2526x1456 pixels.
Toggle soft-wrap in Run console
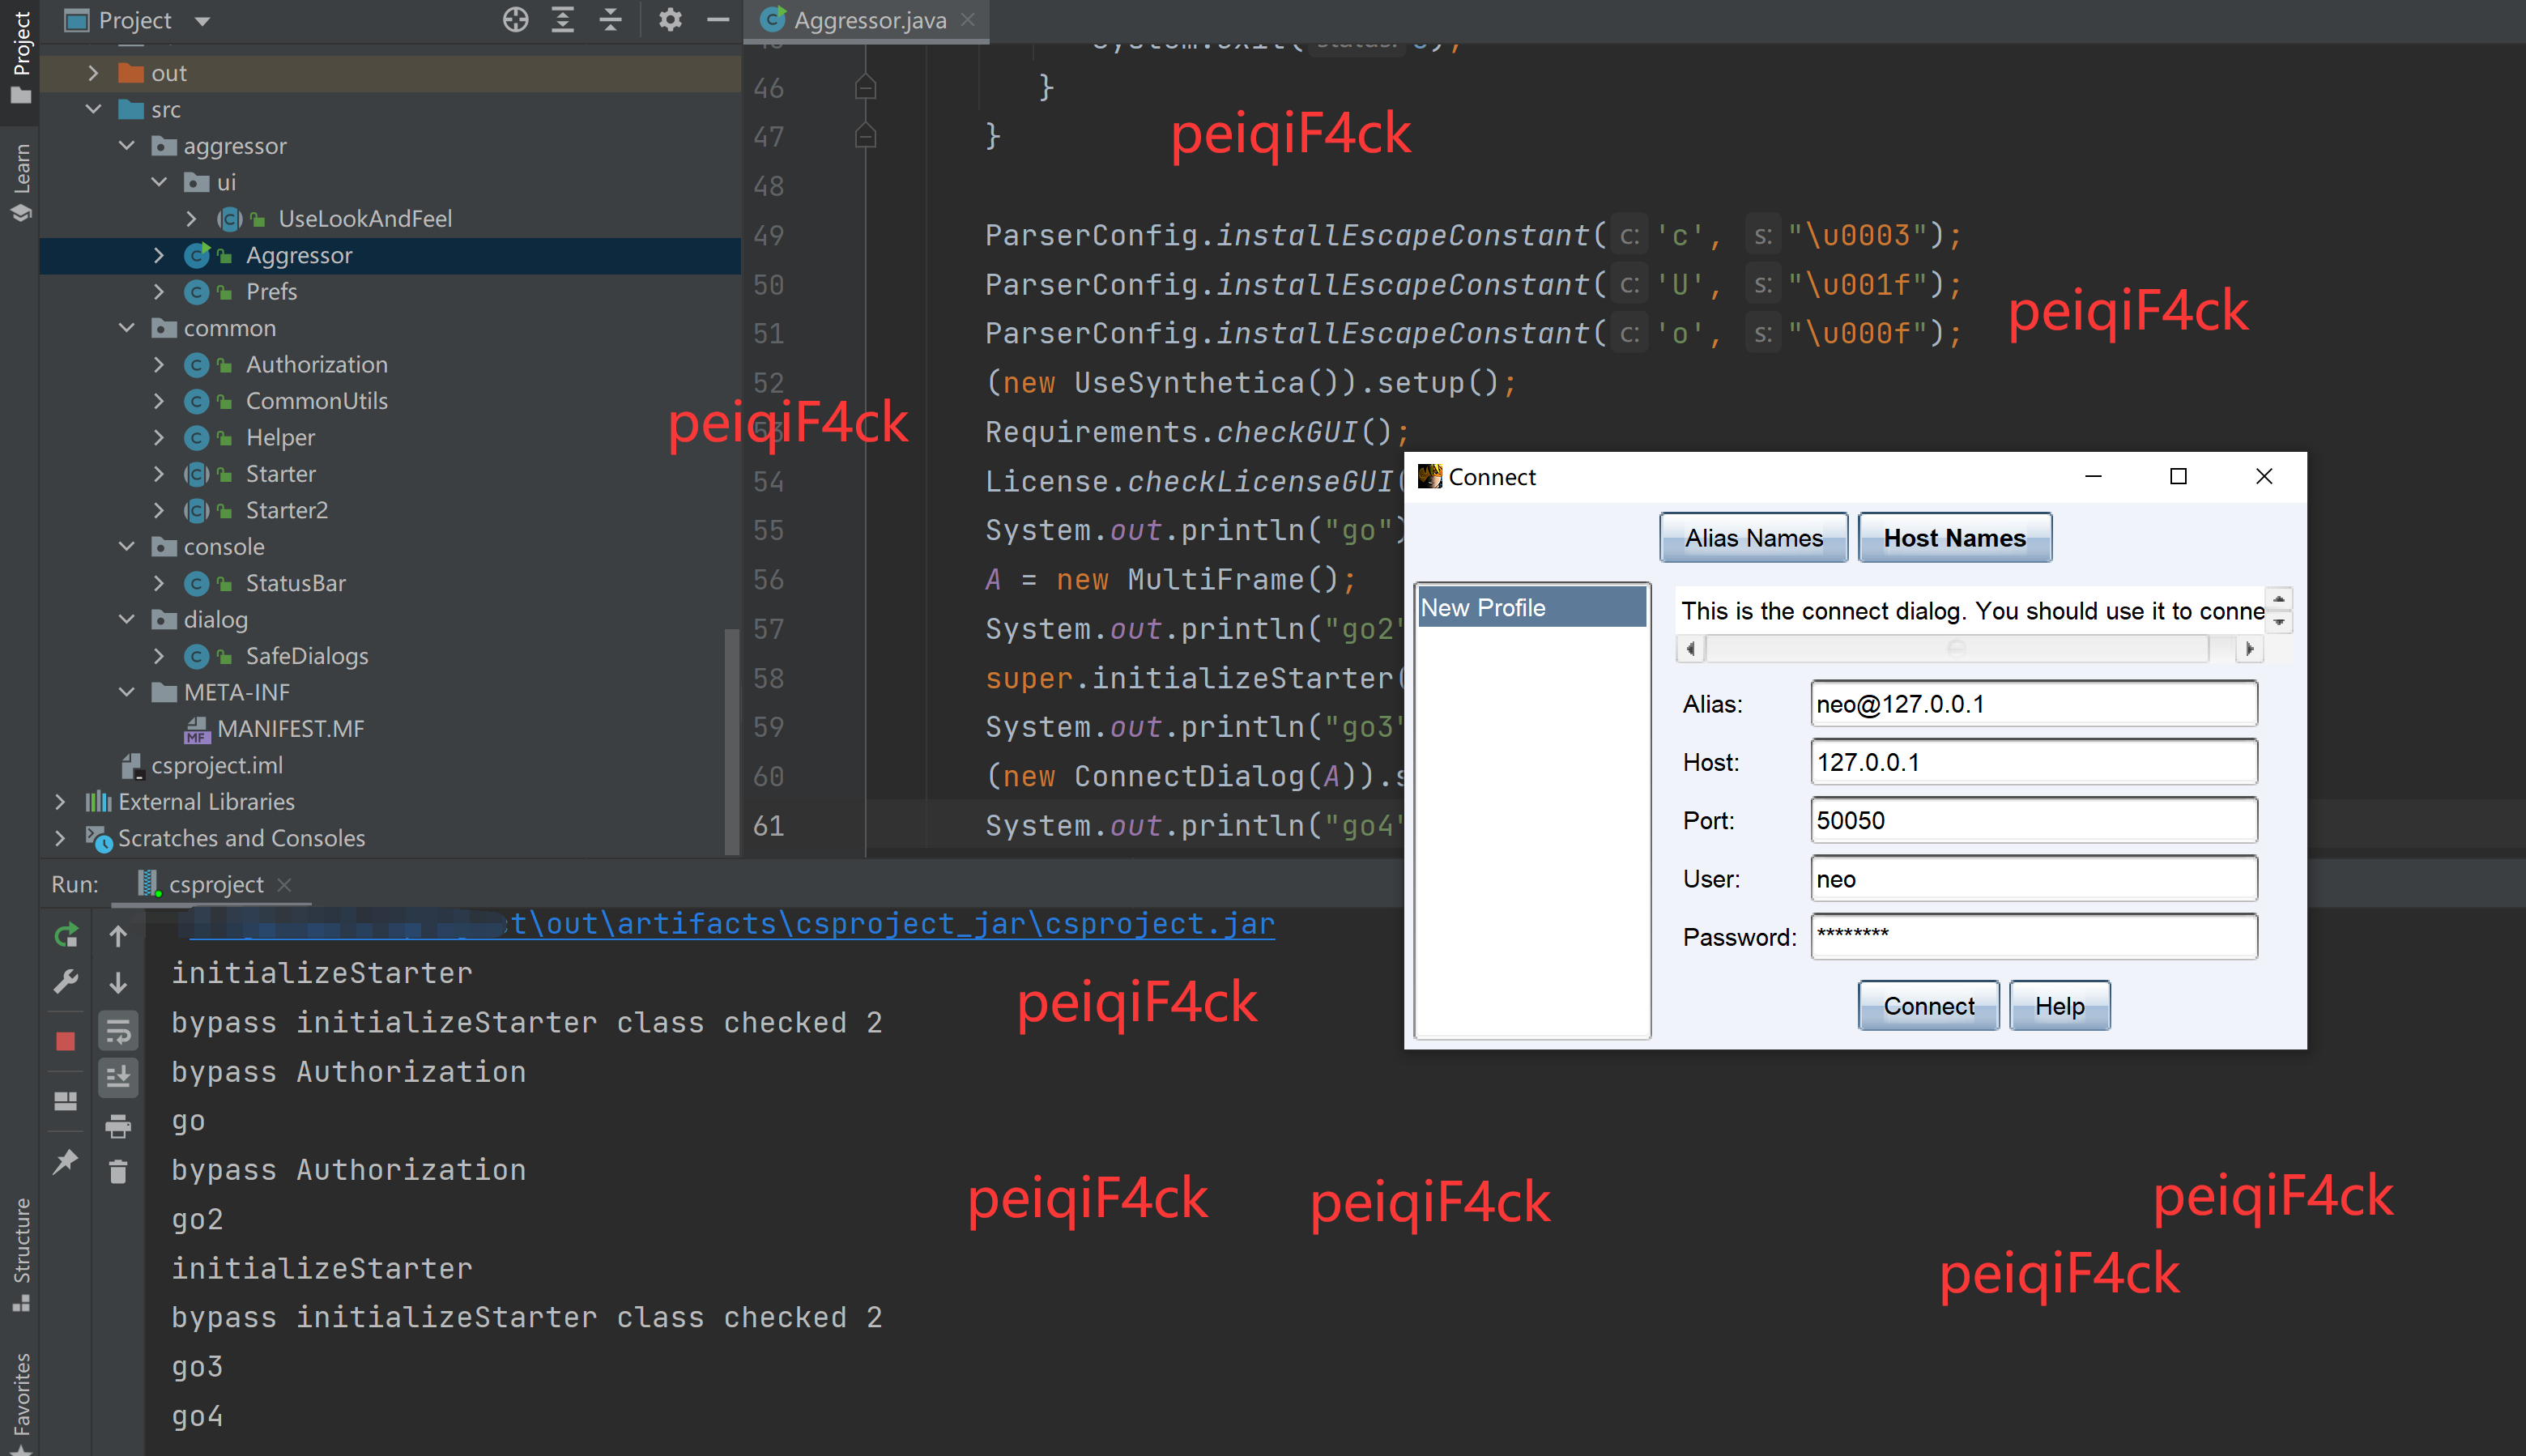coord(118,1030)
